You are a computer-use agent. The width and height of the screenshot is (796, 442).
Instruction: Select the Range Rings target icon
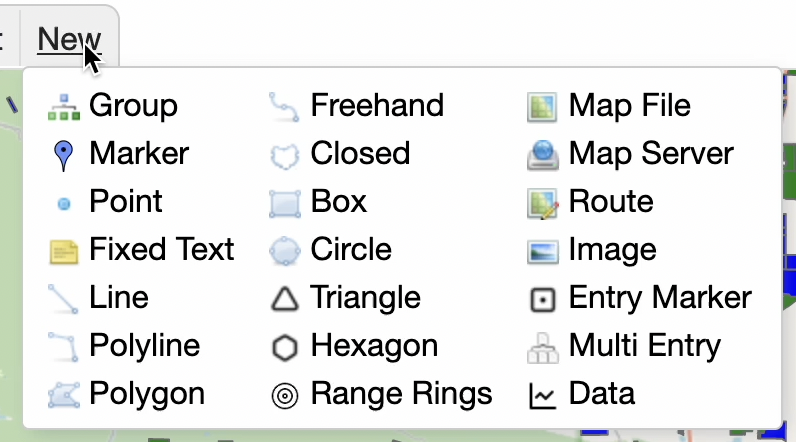tap(285, 395)
